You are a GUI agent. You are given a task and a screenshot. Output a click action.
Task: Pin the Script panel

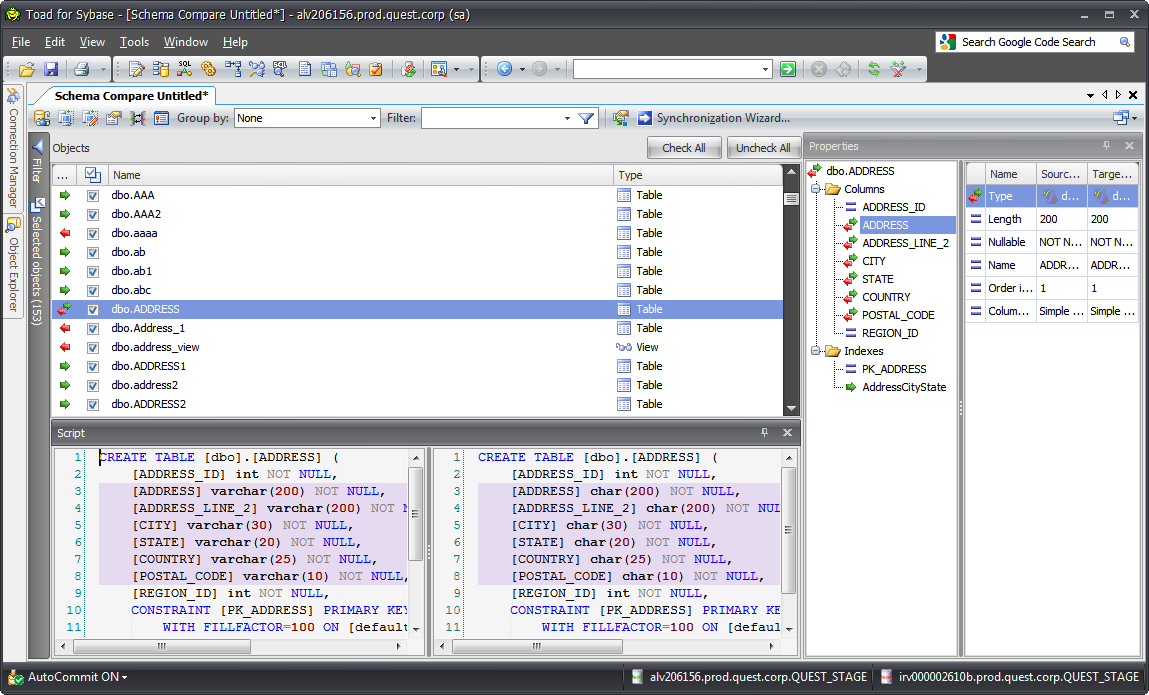[x=764, y=433]
